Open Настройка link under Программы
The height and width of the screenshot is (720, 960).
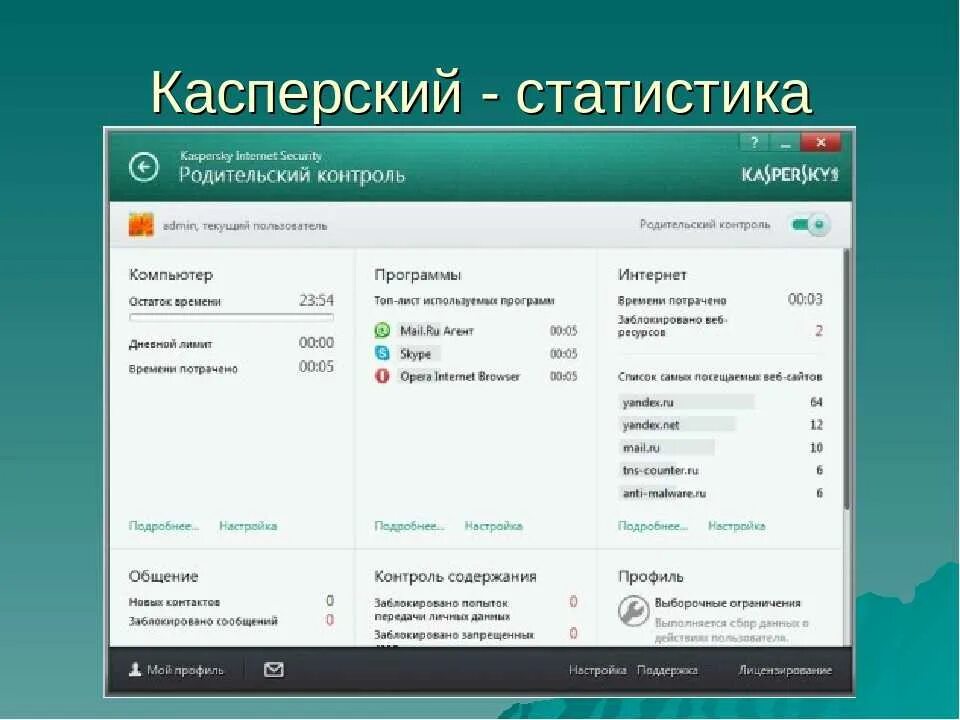pyautogui.click(x=493, y=526)
